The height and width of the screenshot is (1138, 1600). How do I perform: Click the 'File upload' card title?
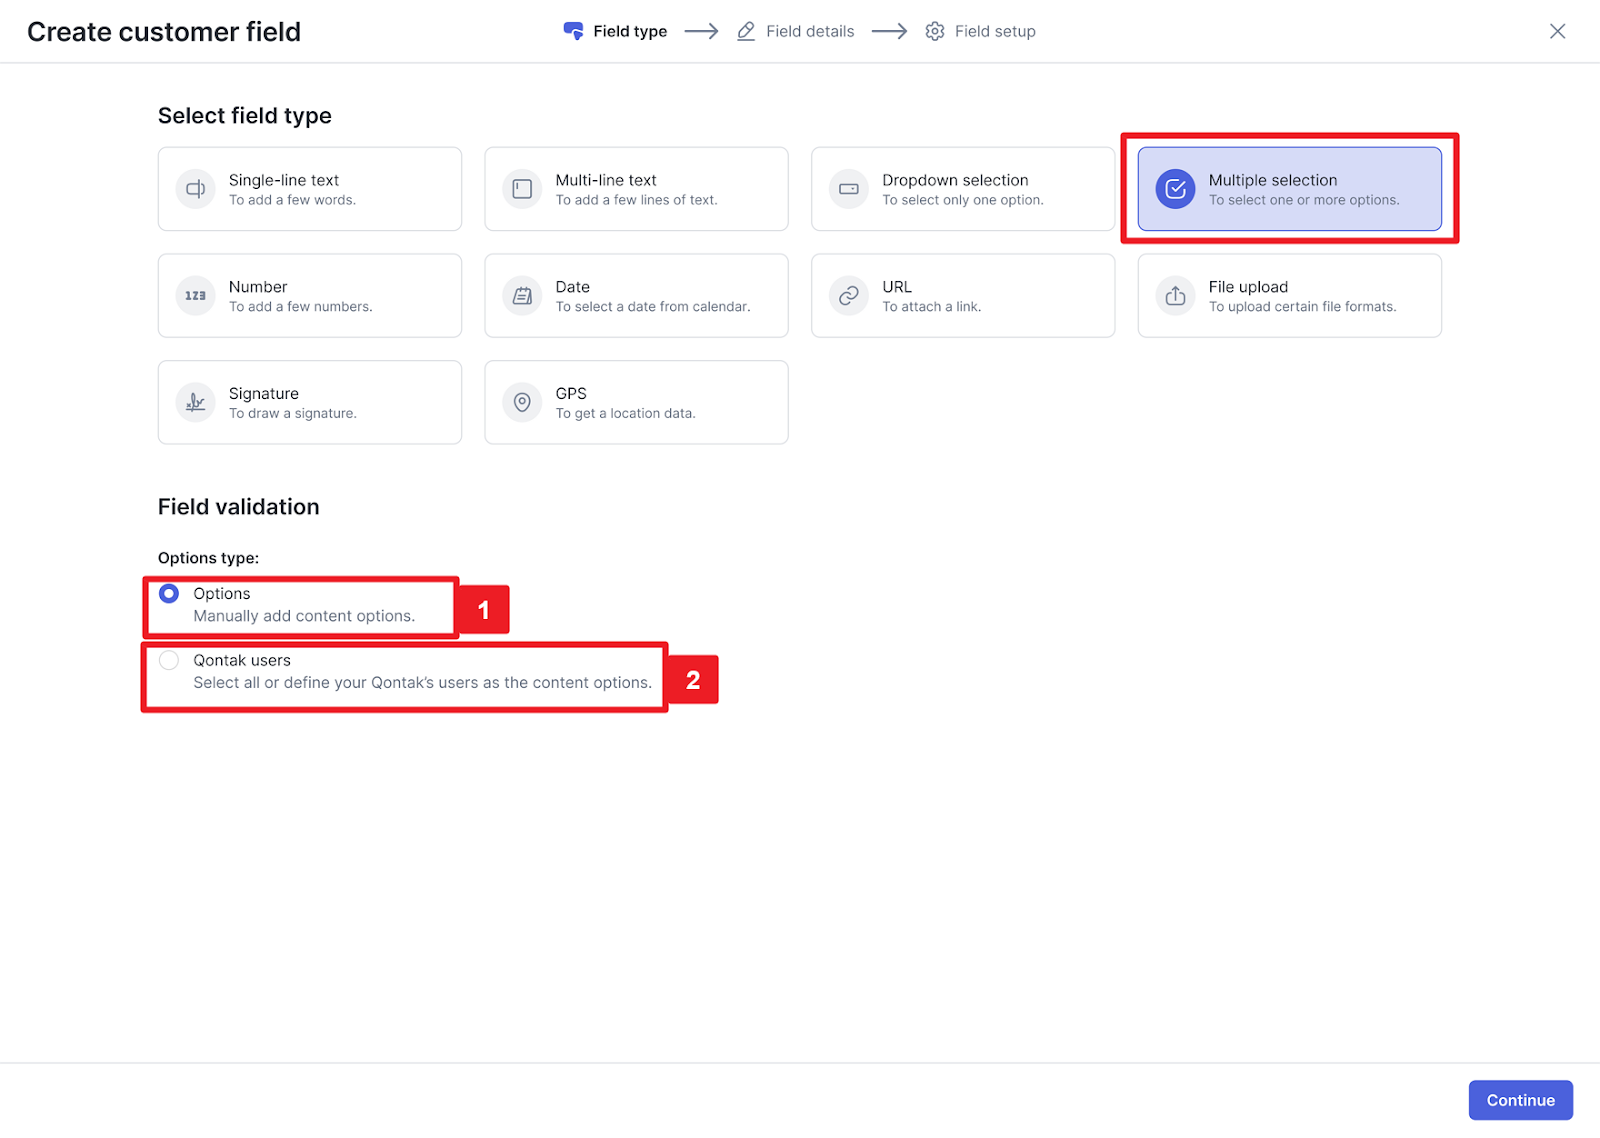(1248, 287)
